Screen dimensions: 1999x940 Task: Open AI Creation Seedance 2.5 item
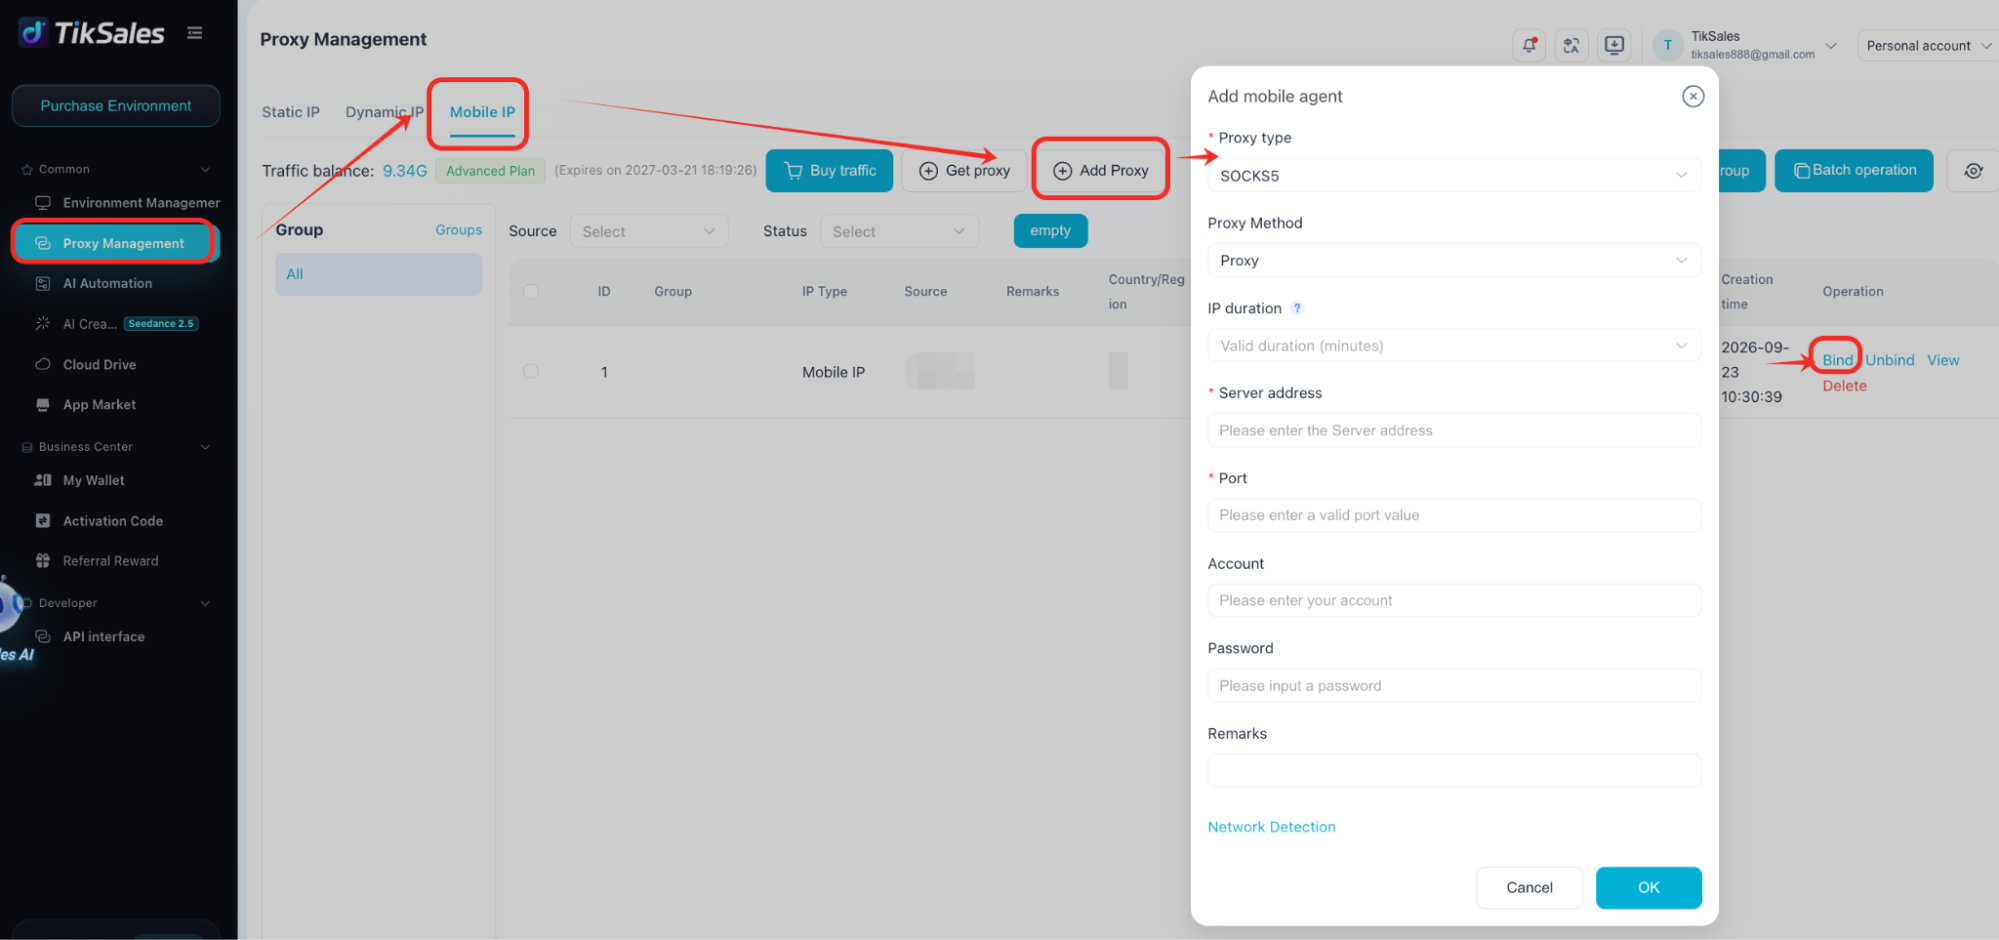click(116, 324)
